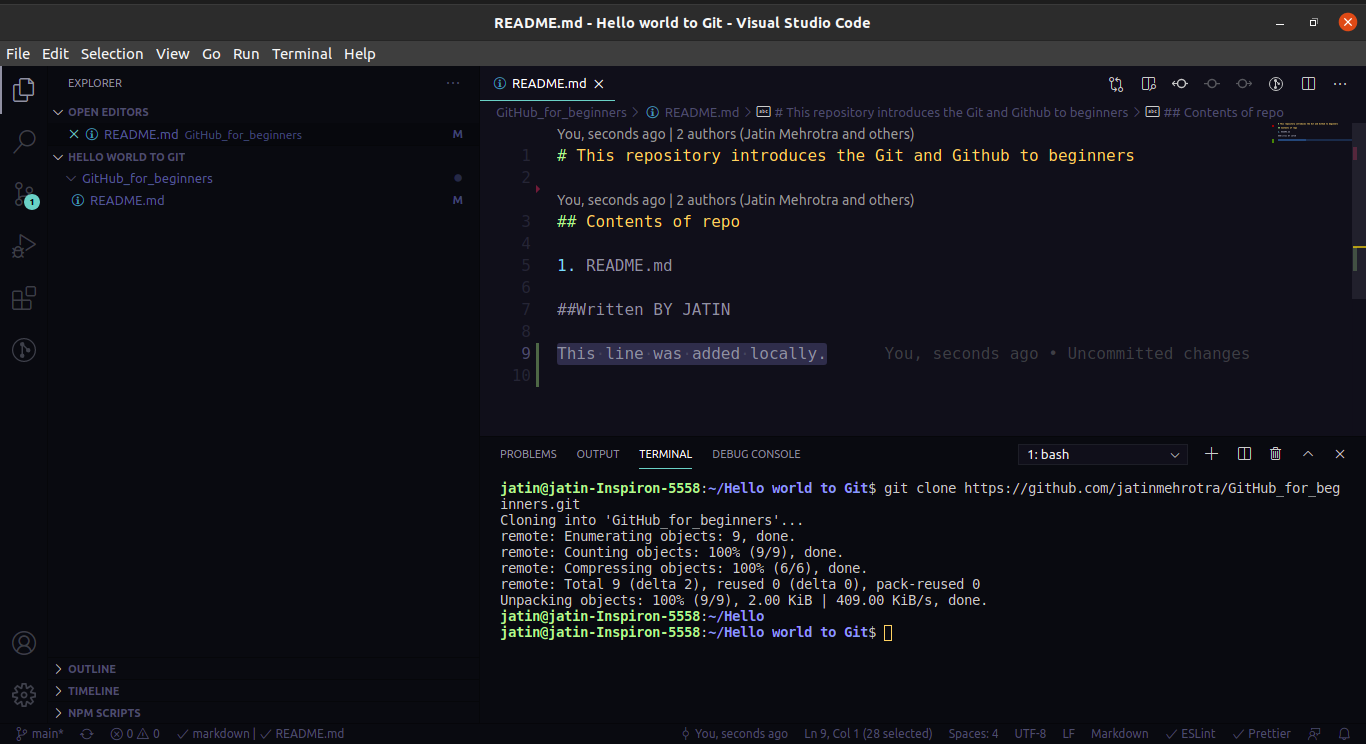Click the Split Editor Right icon
This screenshot has width=1366, height=744.
(1308, 84)
